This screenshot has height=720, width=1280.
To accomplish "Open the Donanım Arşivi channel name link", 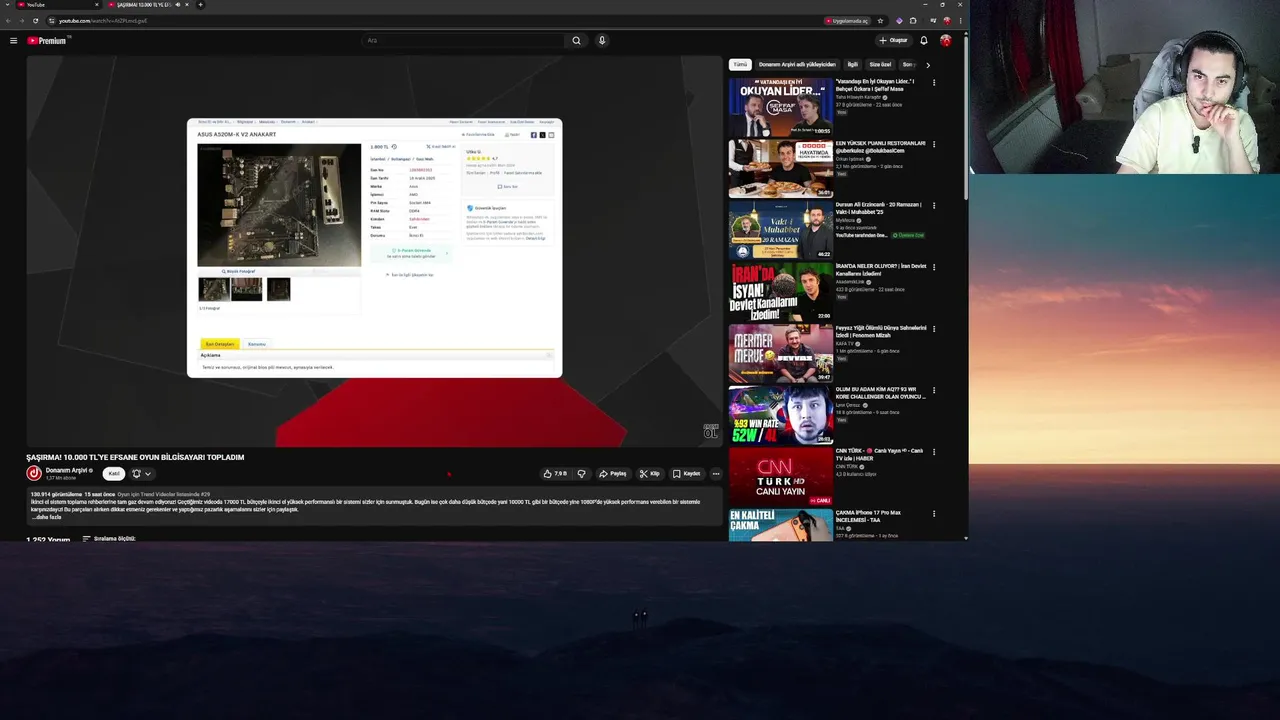I will [66, 470].
